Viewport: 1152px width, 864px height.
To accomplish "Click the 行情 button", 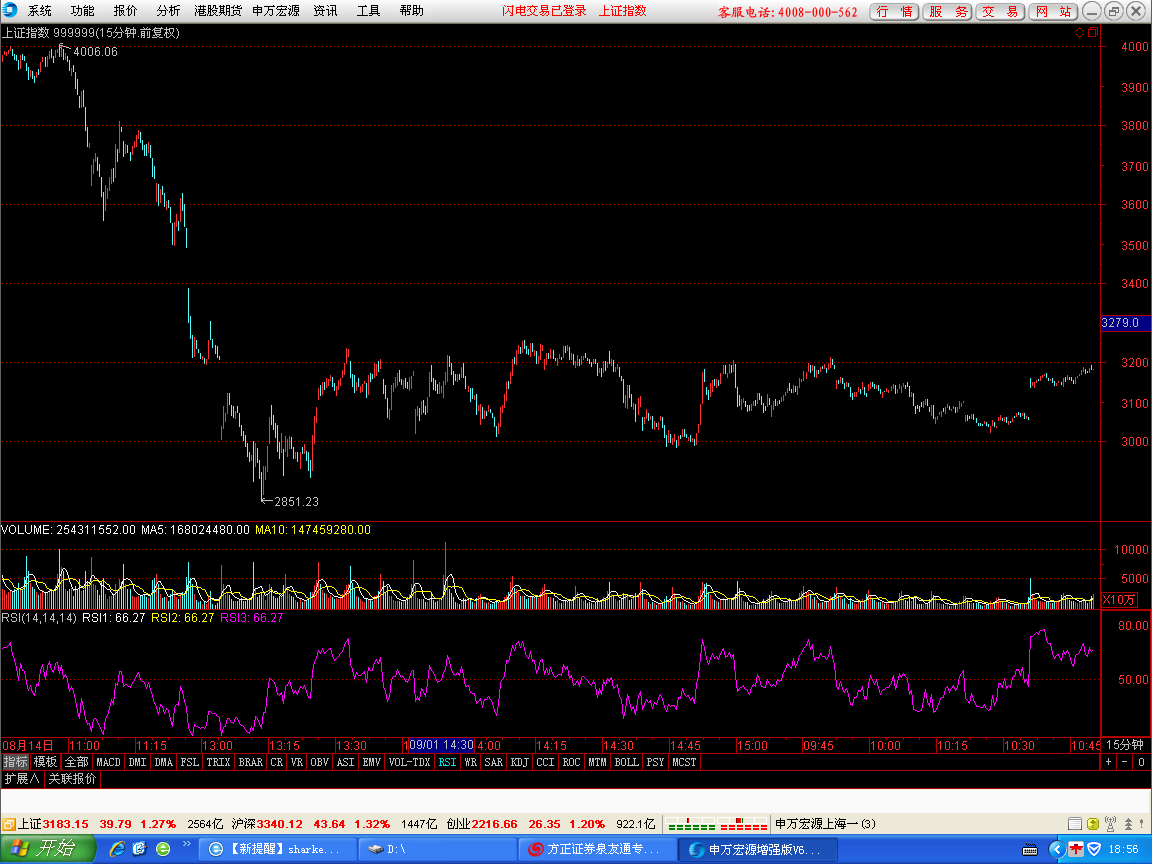I will click(x=894, y=11).
